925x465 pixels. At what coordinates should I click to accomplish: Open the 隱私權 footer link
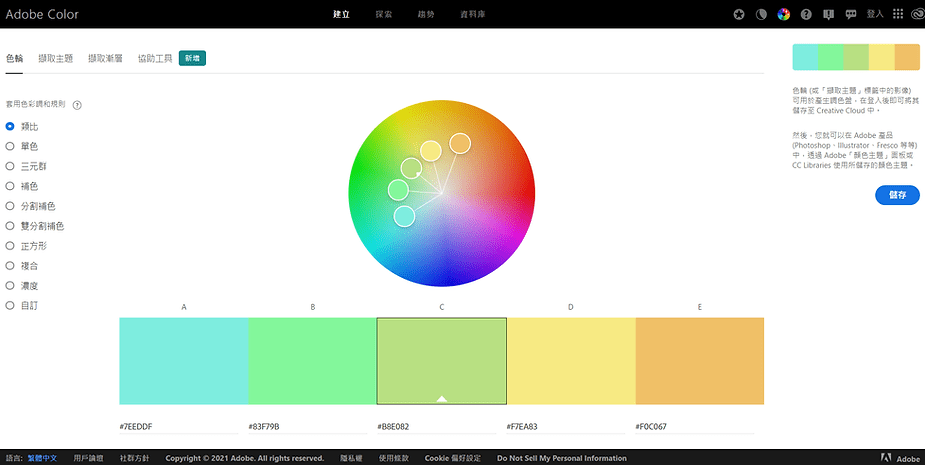pos(351,459)
